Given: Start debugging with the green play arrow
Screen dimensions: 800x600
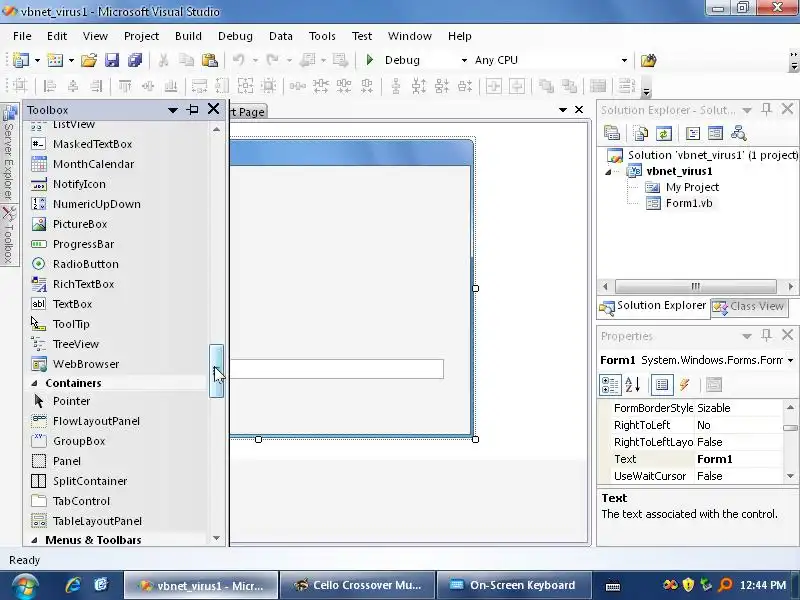Looking at the screenshot, I should (370, 60).
